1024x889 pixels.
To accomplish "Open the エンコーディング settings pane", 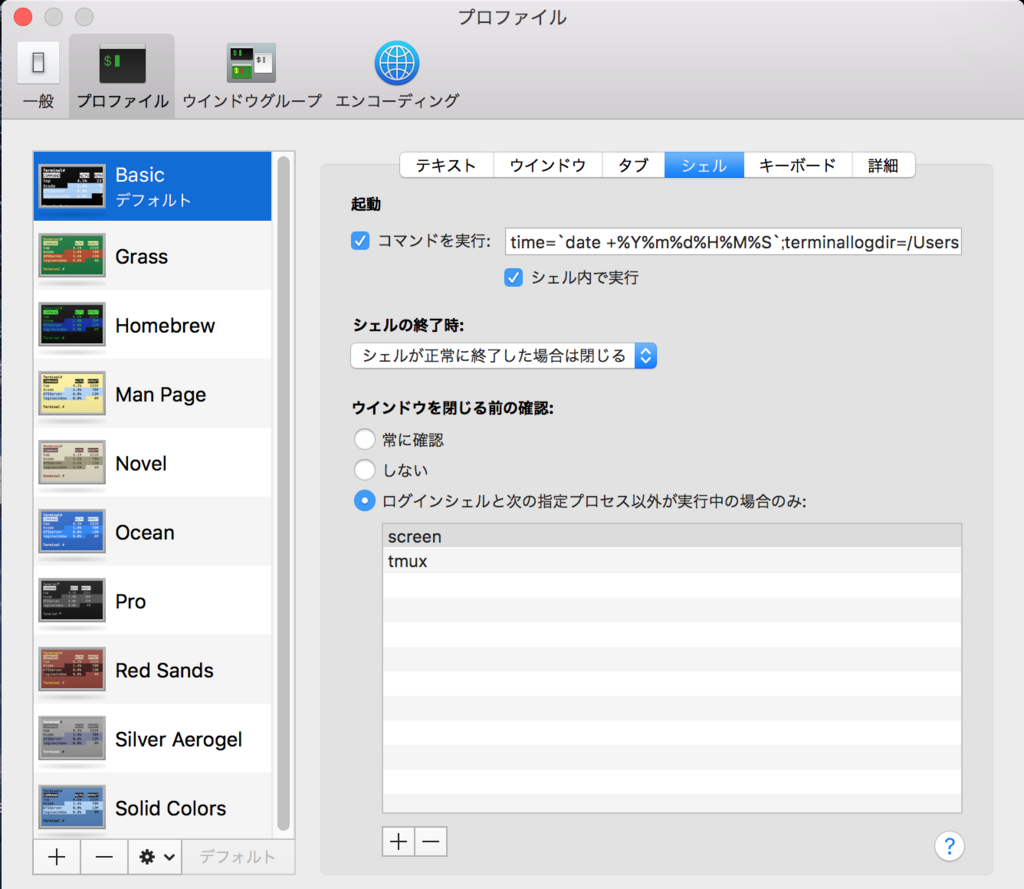I will pyautogui.click(x=396, y=74).
